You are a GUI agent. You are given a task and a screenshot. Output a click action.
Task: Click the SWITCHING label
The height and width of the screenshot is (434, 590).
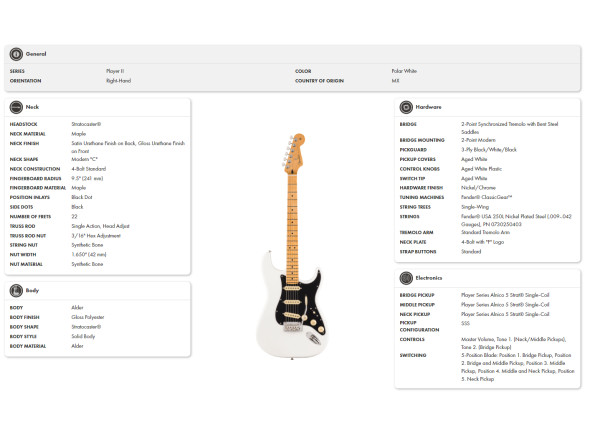coord(413,355)
